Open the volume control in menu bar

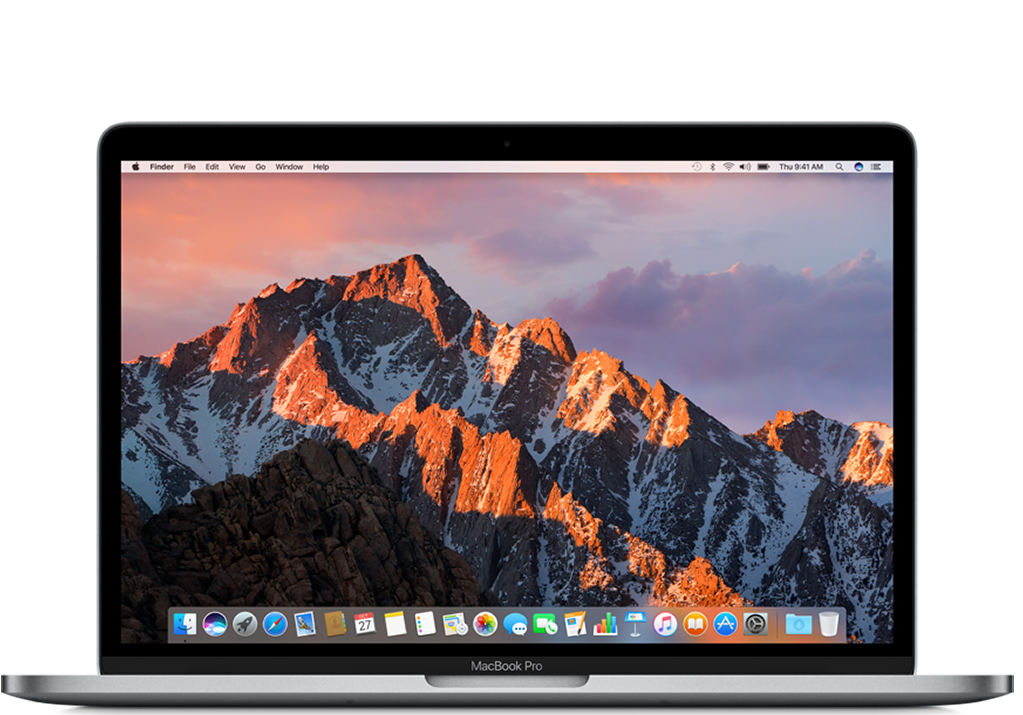745,167
